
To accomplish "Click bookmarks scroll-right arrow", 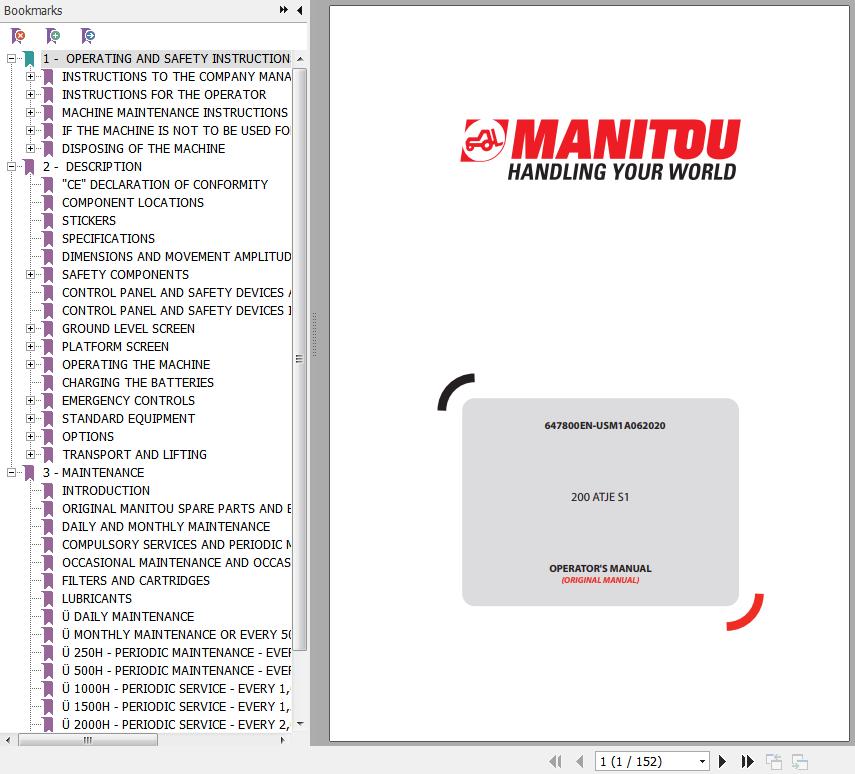I will coord(282,740).
